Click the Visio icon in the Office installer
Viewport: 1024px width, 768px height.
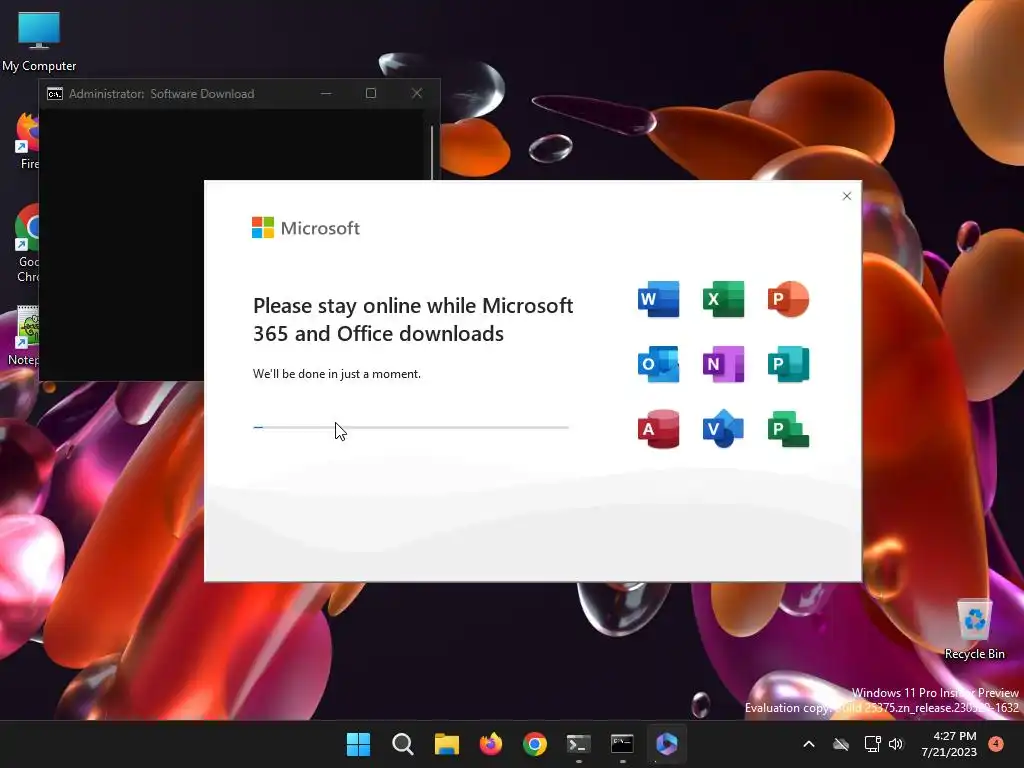click(x=724, y=429)
